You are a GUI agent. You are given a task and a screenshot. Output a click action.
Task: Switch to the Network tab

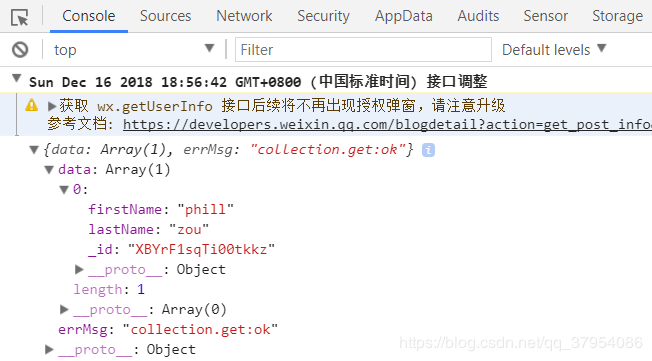pyautogui.click(x=244, y=16)
